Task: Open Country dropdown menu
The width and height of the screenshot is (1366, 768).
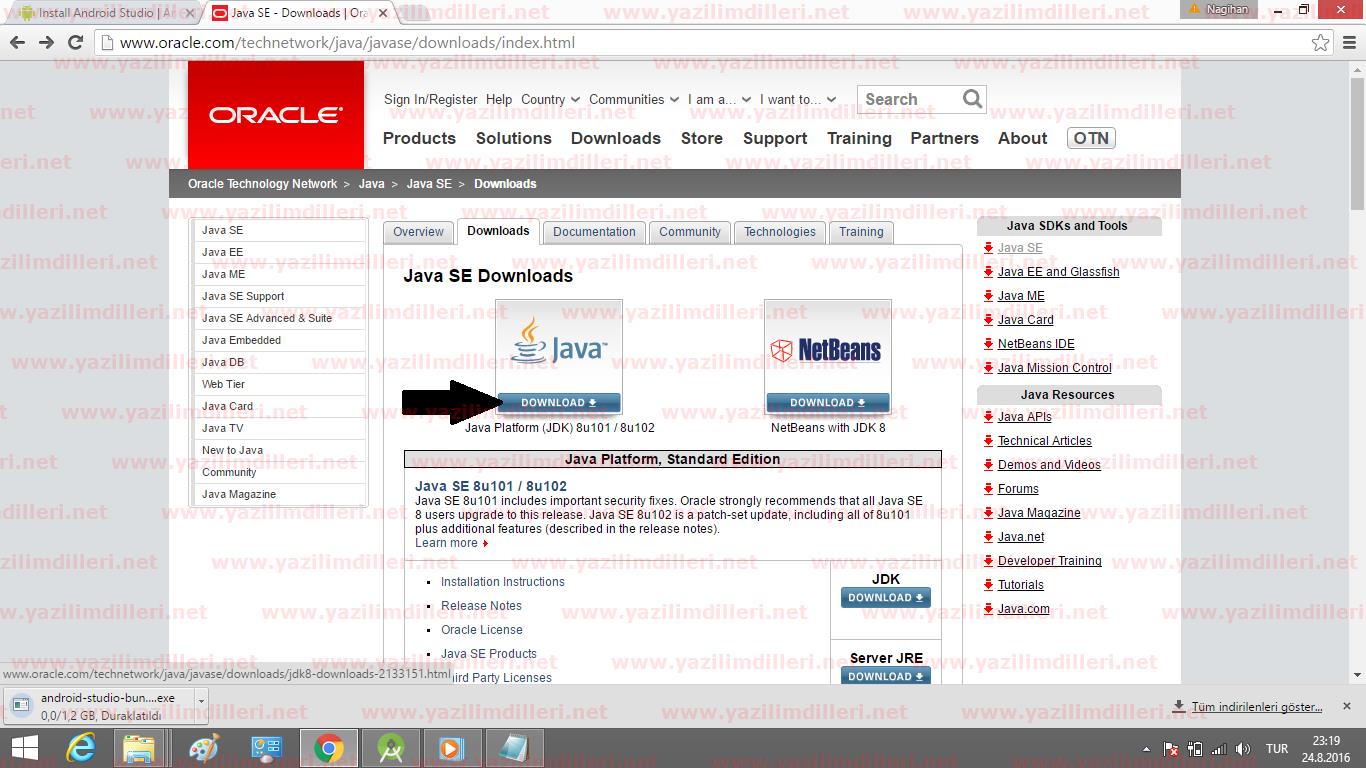Action: 550,99
